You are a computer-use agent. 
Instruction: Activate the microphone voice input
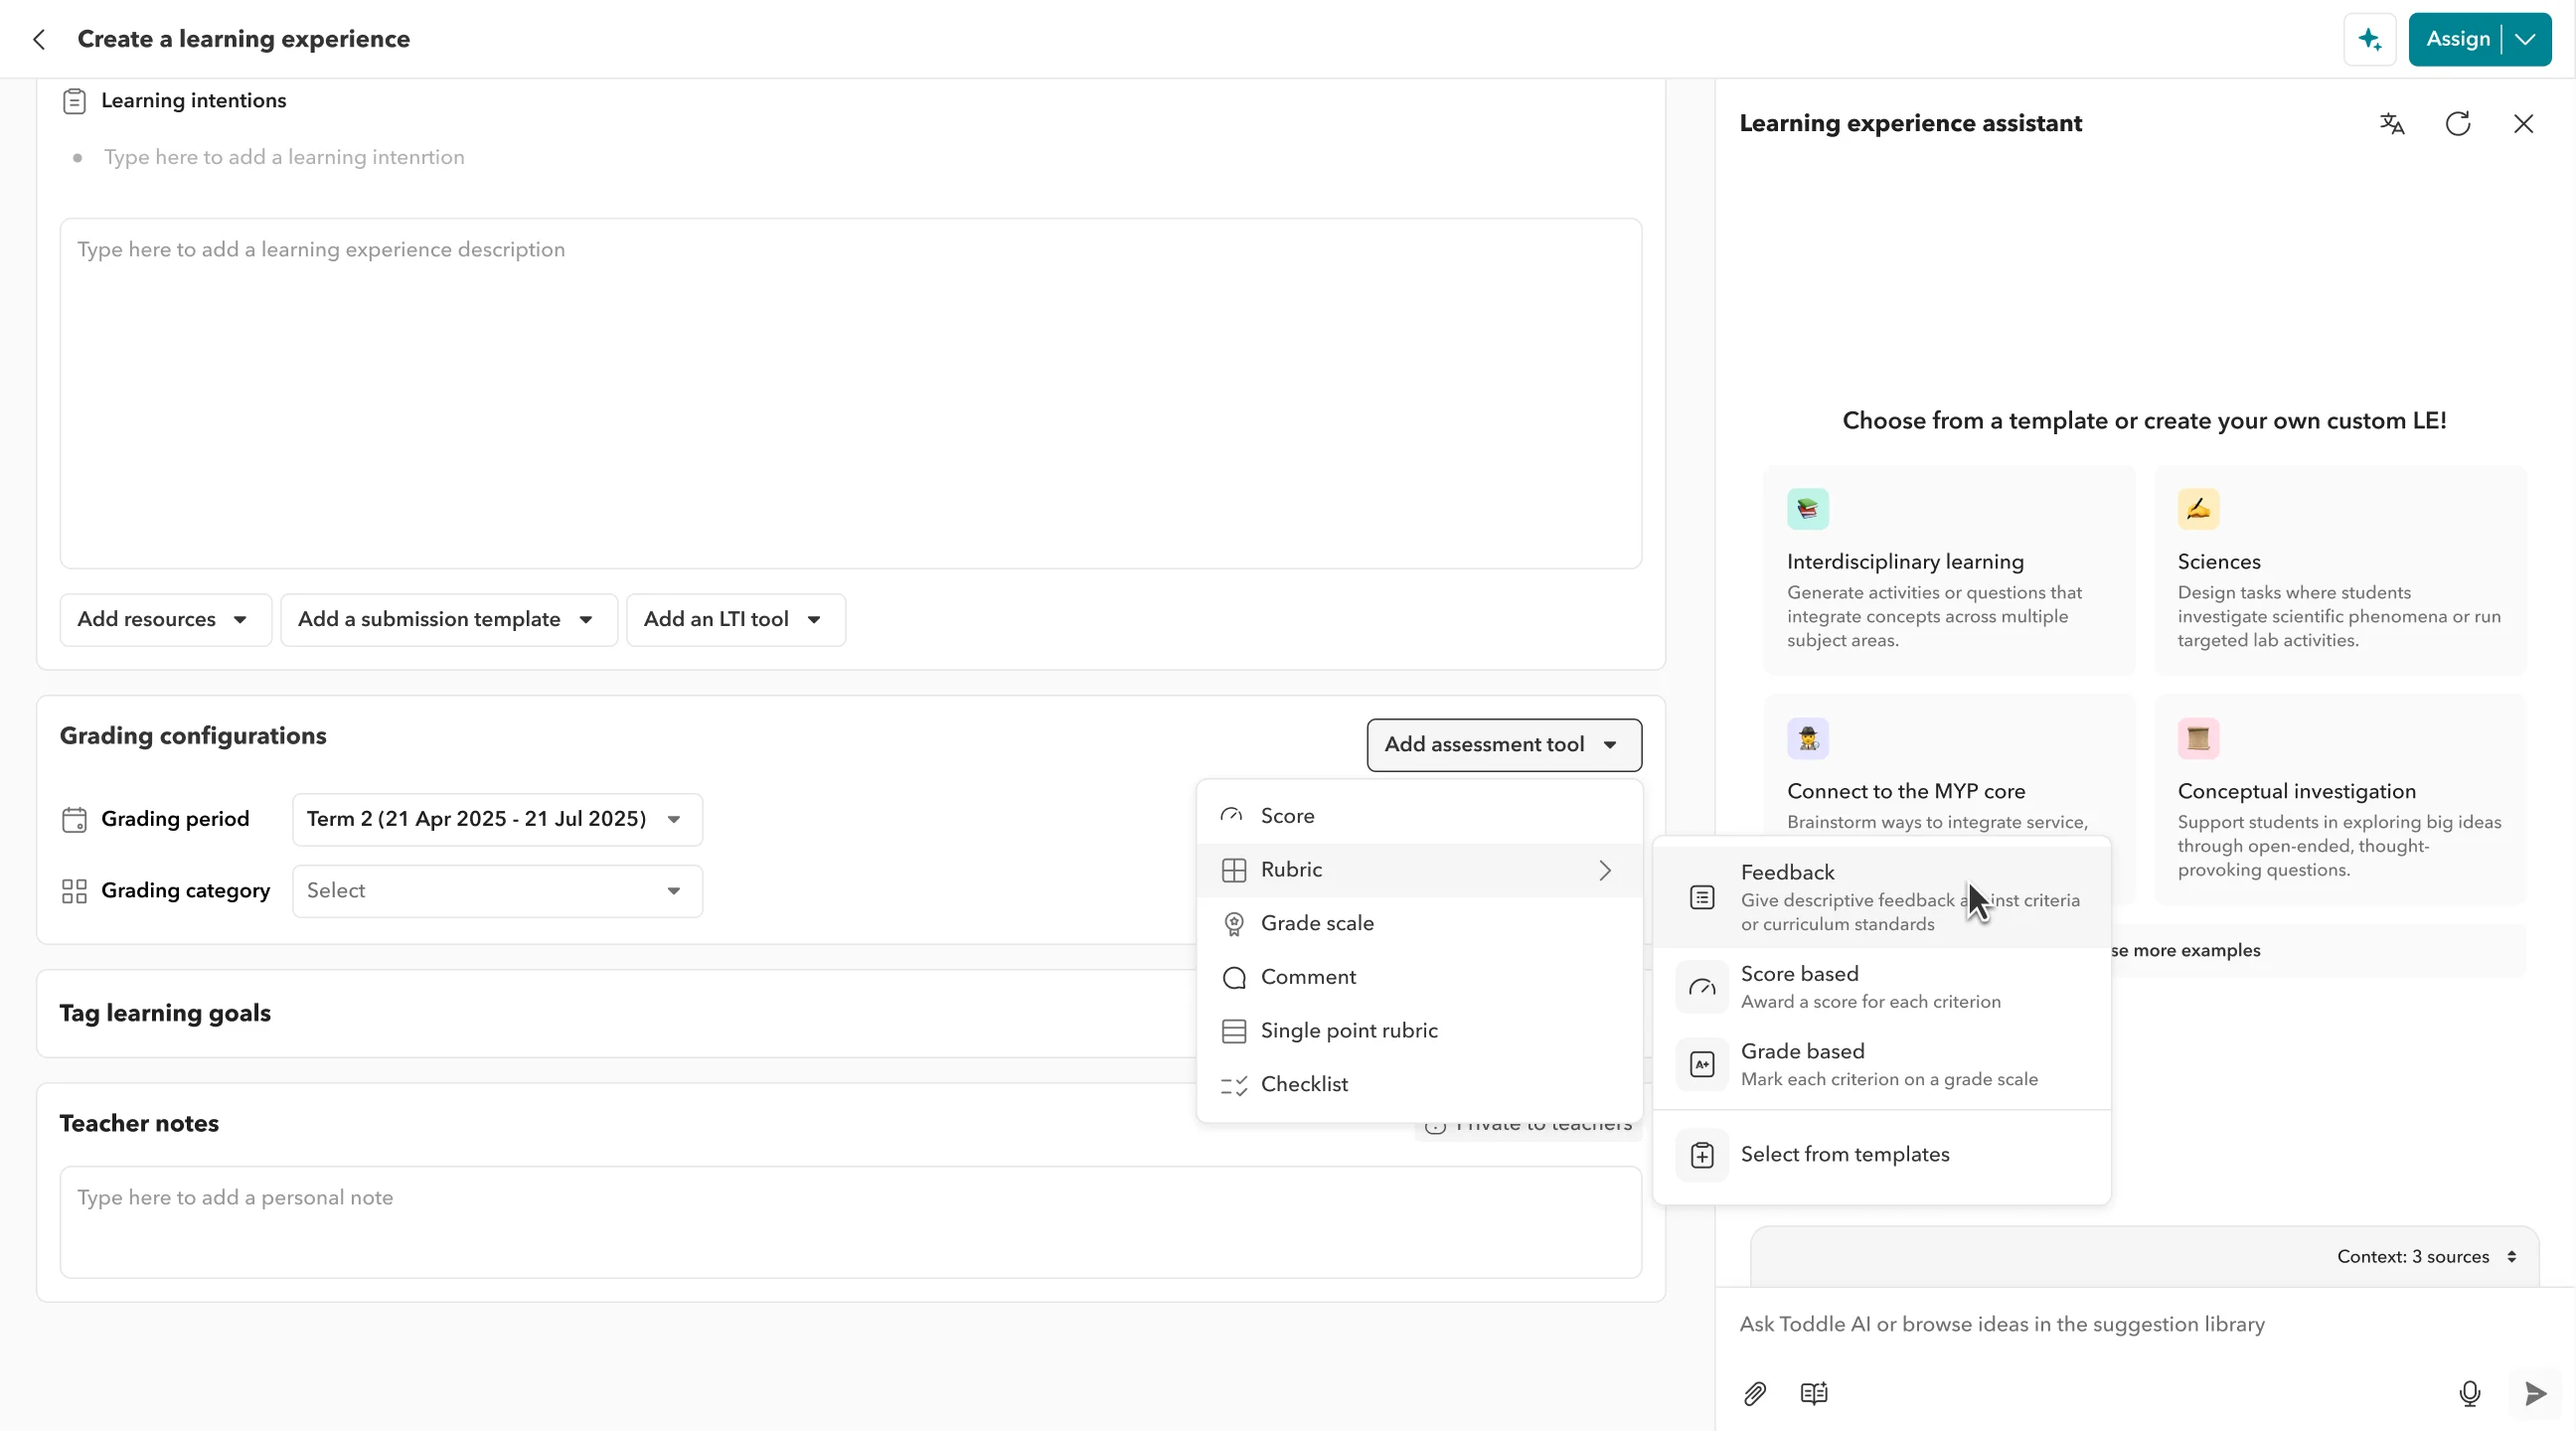[x=2470, y=1393]
